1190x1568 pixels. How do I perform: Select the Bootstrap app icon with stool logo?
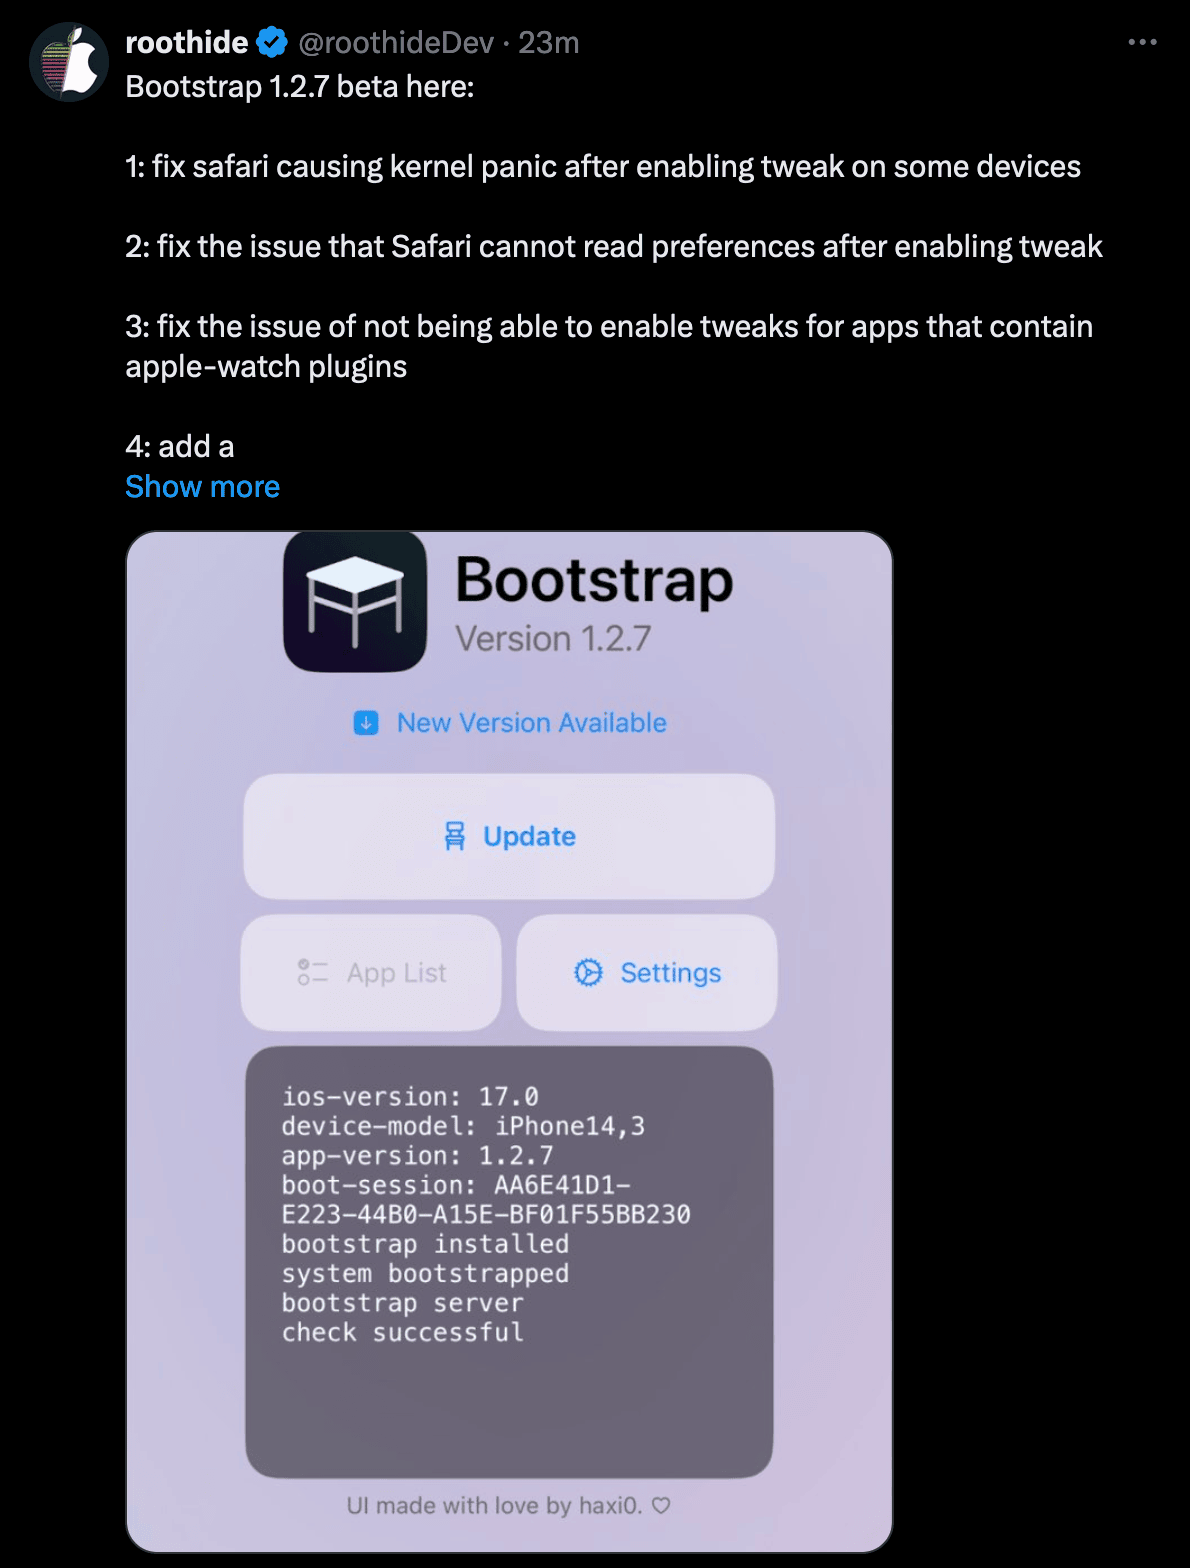point(356,602)
